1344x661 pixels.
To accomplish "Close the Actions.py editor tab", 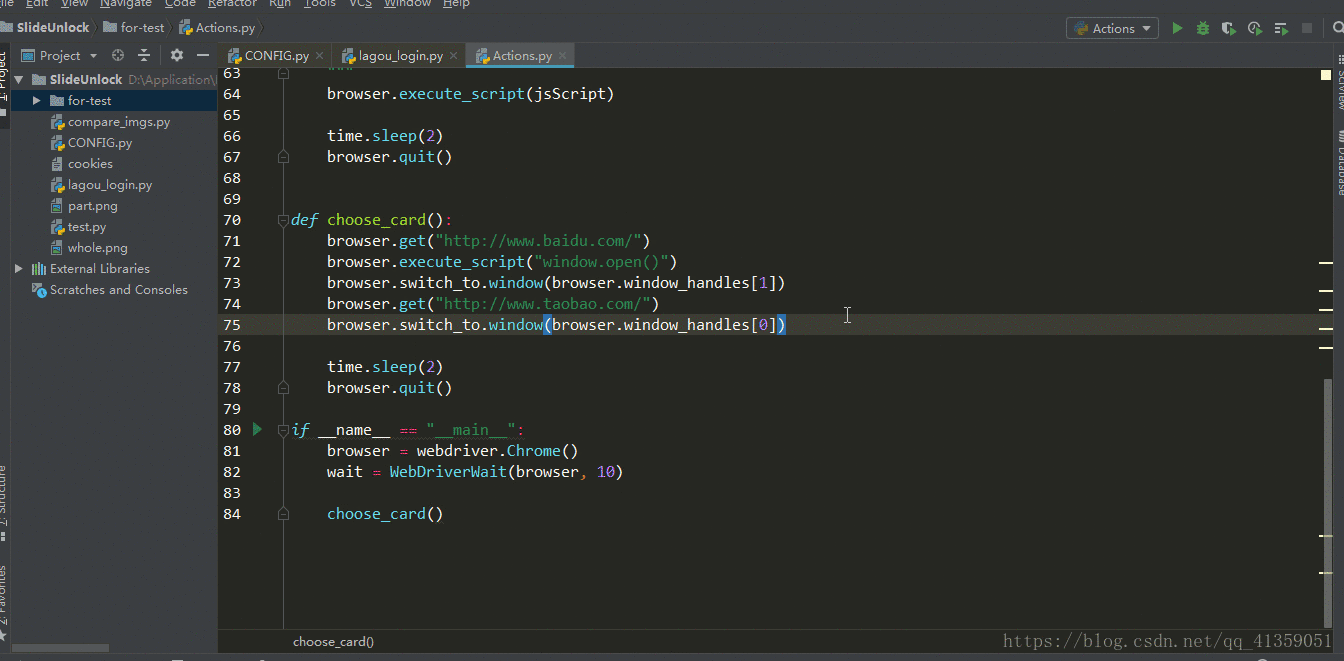I will point(562,56).
